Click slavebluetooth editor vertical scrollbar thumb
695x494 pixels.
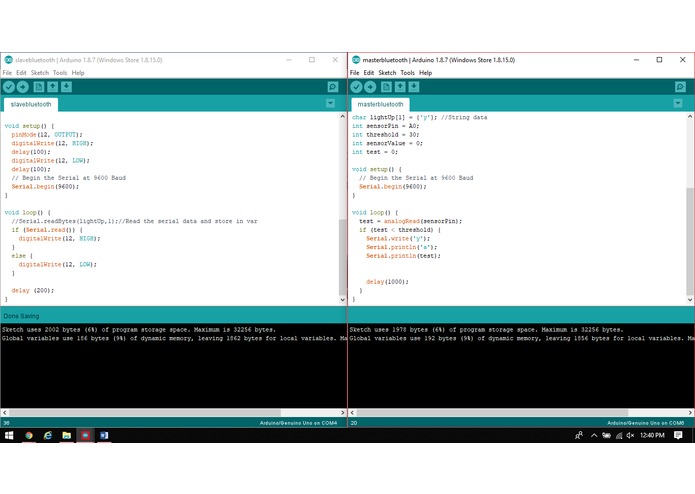[342, 257]
